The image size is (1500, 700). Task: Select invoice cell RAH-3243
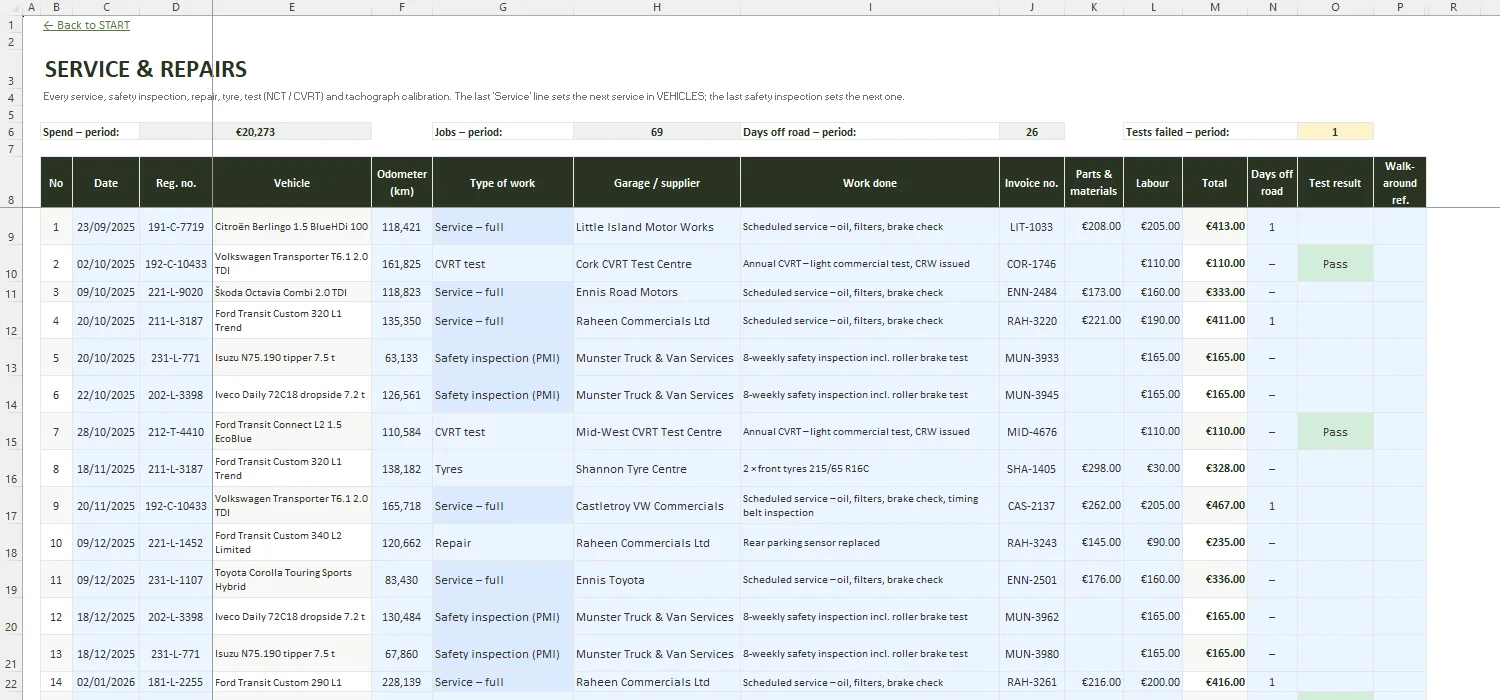tap(1032, 543)
